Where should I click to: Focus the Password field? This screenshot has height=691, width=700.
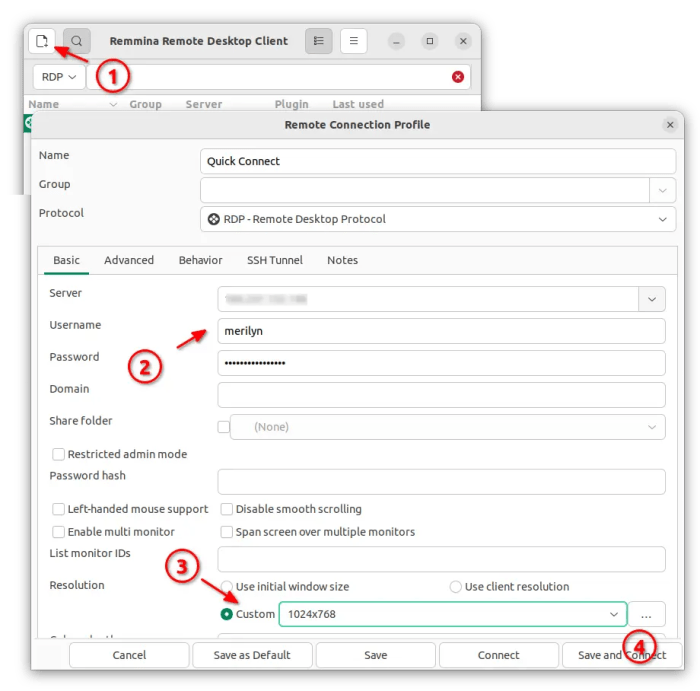(442, 363)
